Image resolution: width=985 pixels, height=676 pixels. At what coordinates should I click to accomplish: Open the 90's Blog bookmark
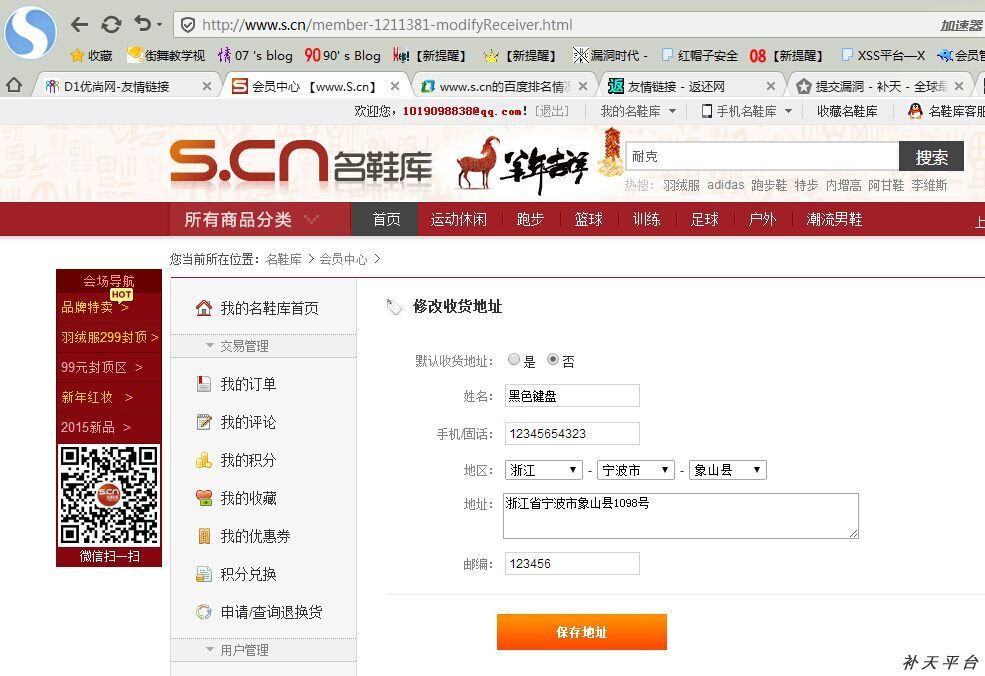coord(342,55)
